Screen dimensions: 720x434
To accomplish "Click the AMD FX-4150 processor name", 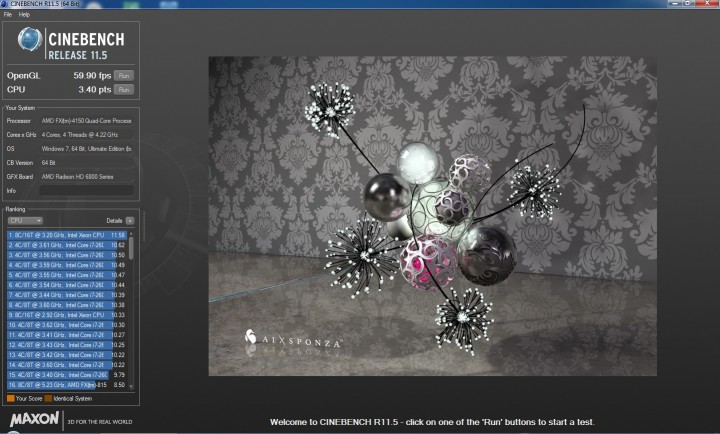I will point(87,121).
